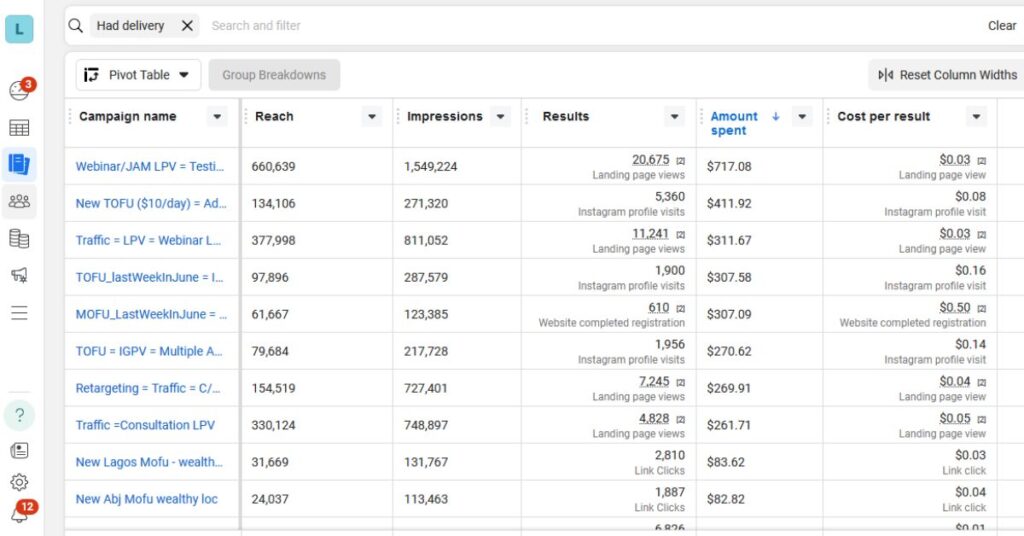The image size is (1024, 536).
Task: Open the TOFU_lastWeekInJune campaign link
Action: click(x=150, y=277)
